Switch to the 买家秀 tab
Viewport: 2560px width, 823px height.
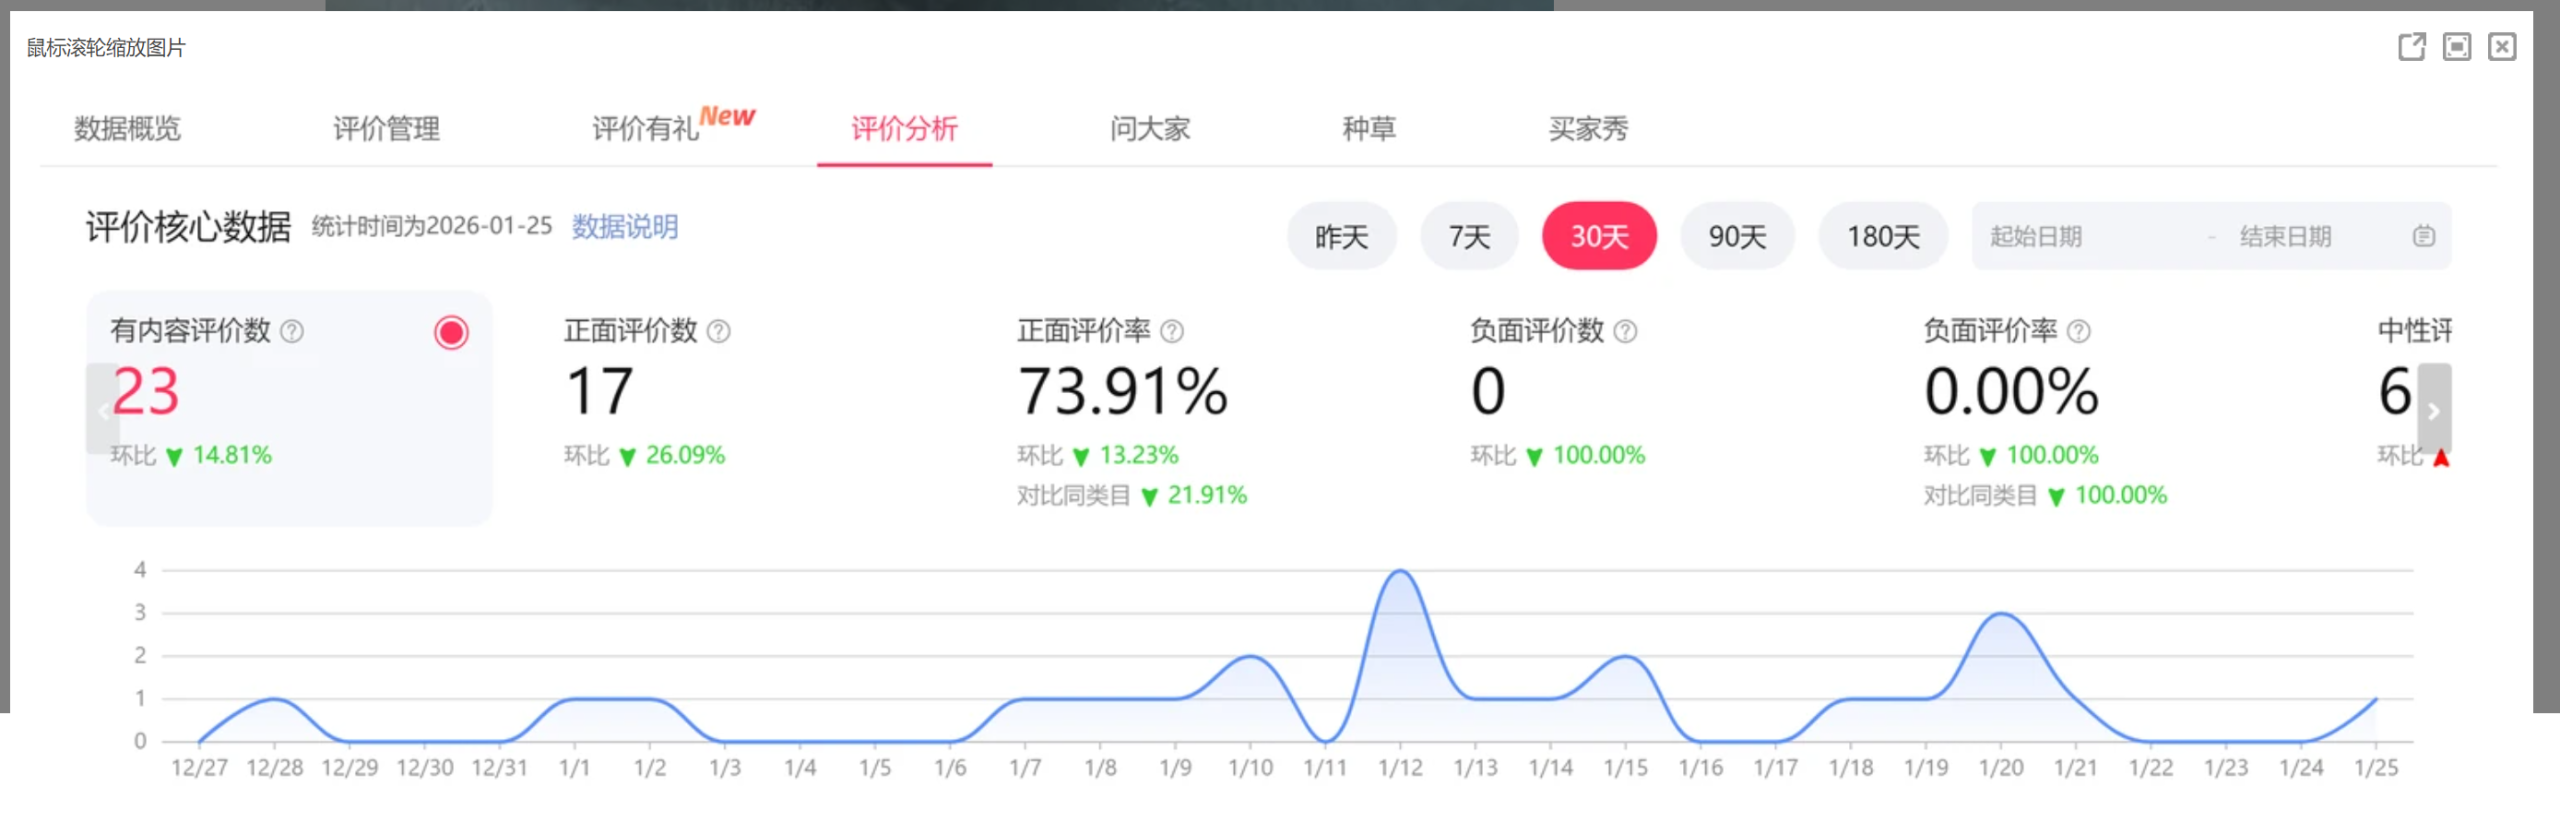click(1588, 129)
